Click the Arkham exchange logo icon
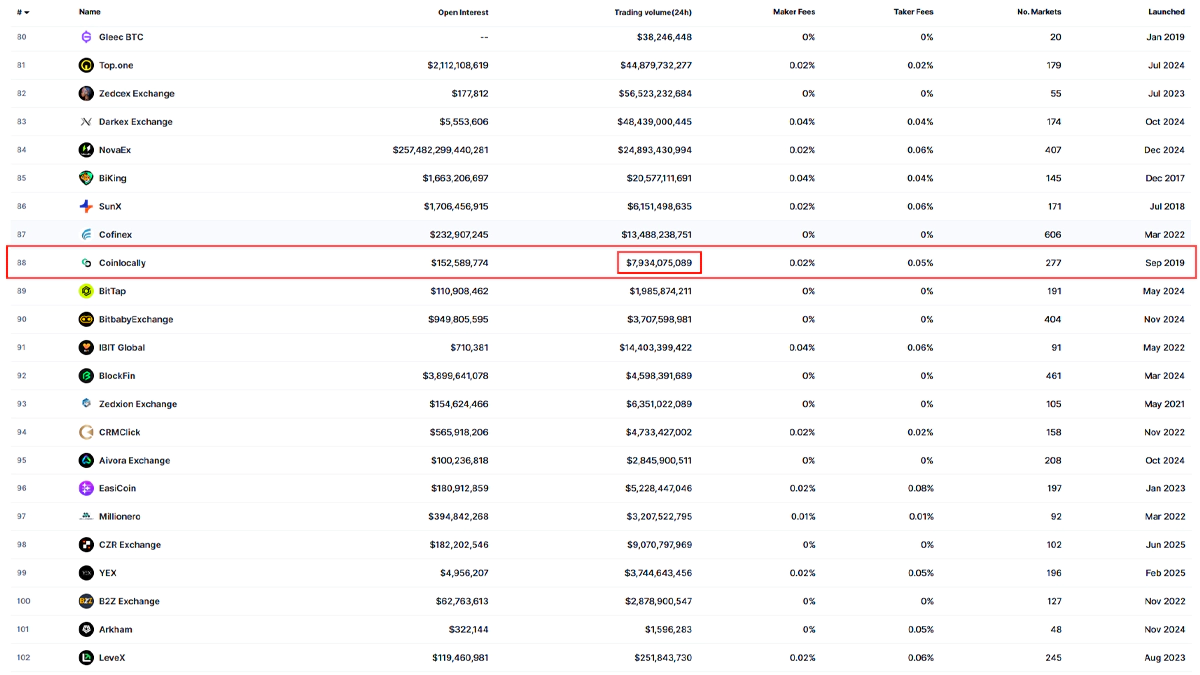Screen dimensions: 1200x675 (86, 629)
